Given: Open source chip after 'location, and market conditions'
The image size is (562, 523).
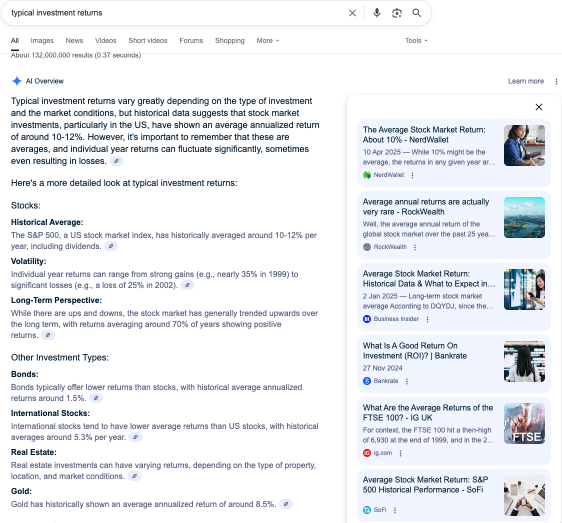Looking at the screenshot, I should [134, 476].
